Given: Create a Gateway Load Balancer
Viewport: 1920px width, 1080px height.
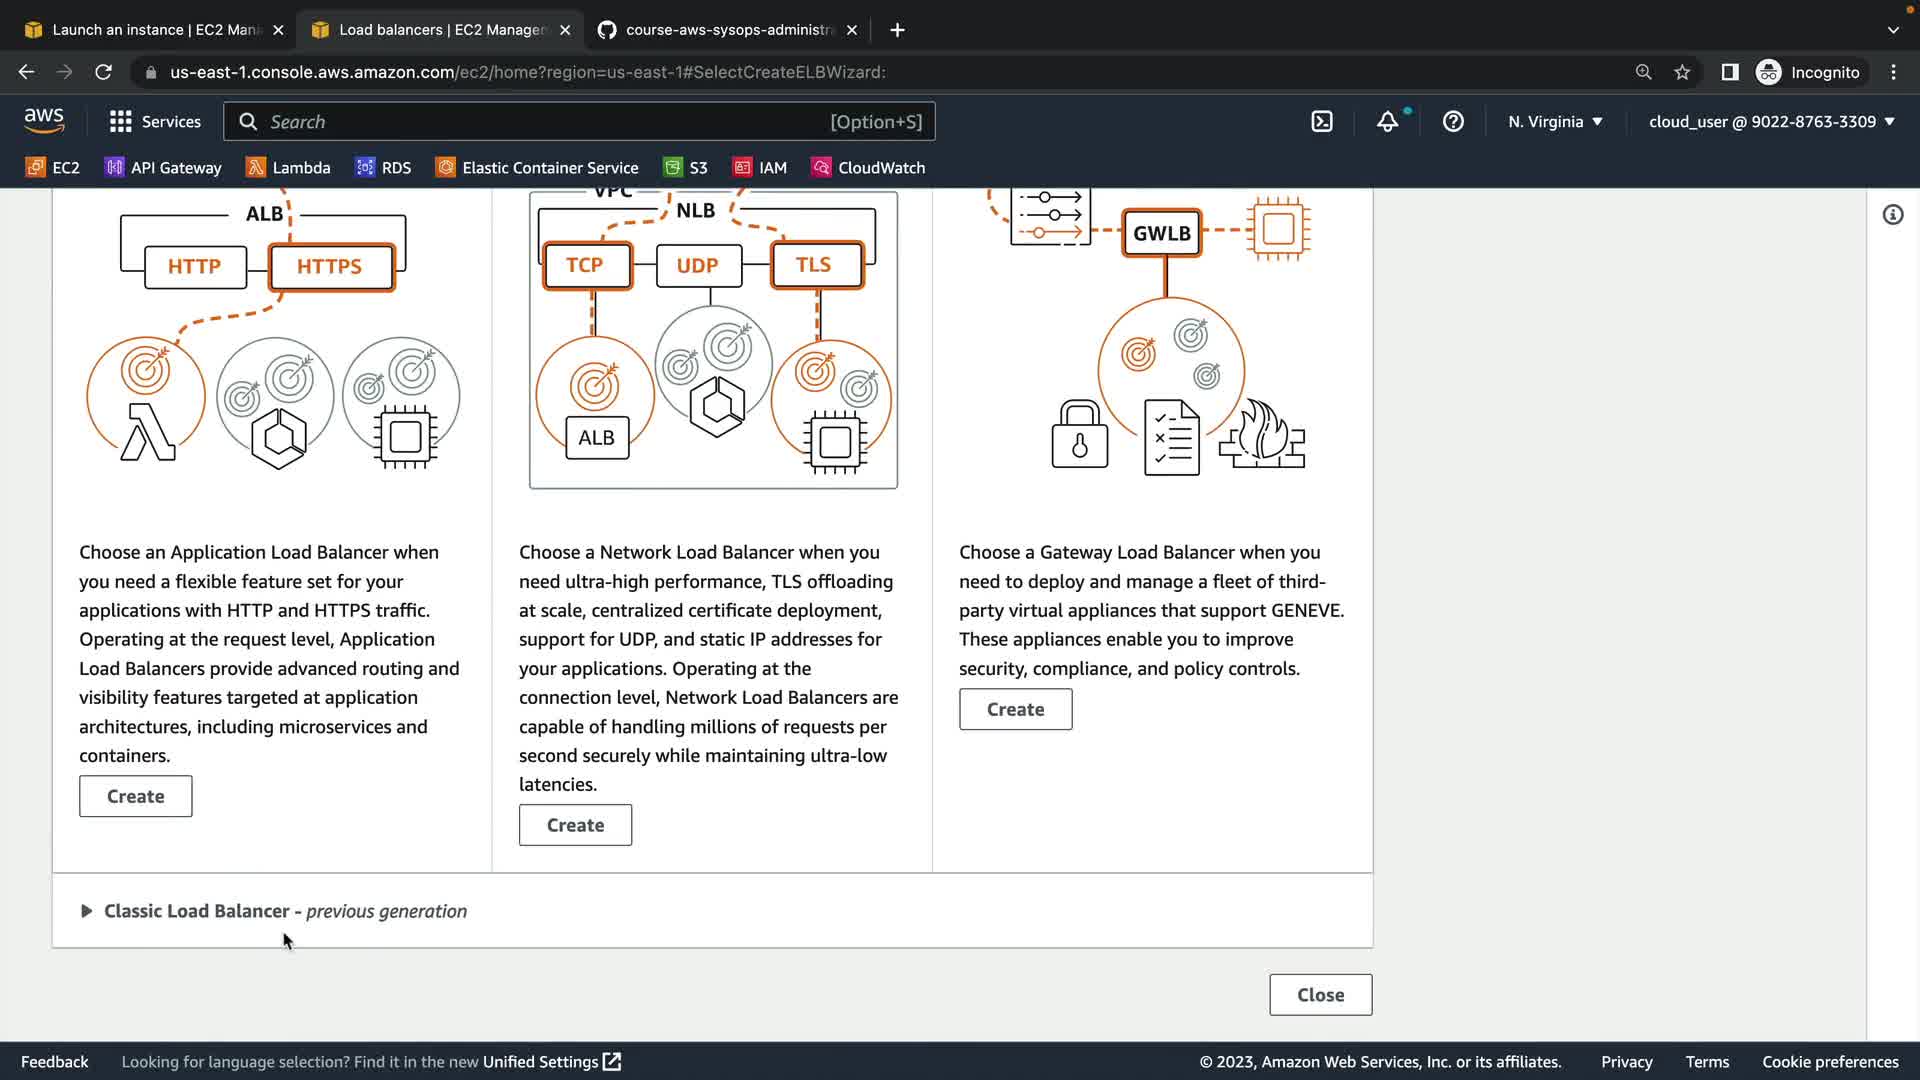Looking at the screenshot, I should point(1015,709).
